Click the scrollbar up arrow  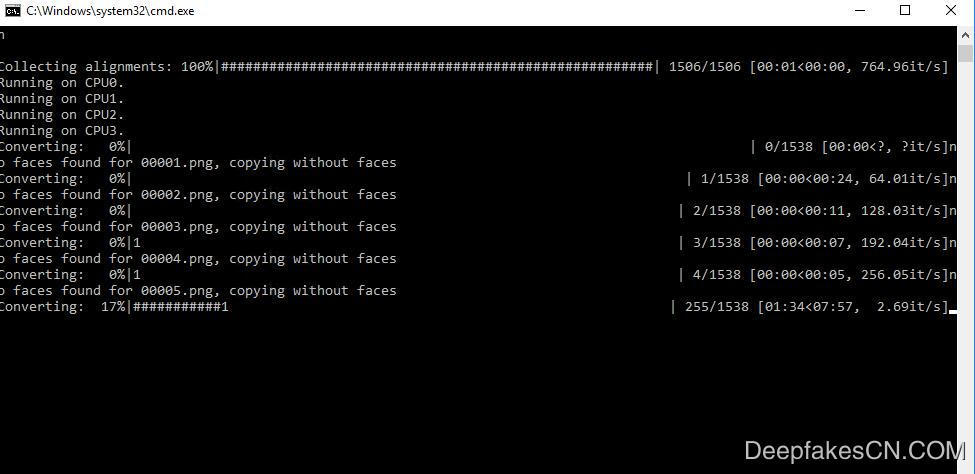click(965, 34)
